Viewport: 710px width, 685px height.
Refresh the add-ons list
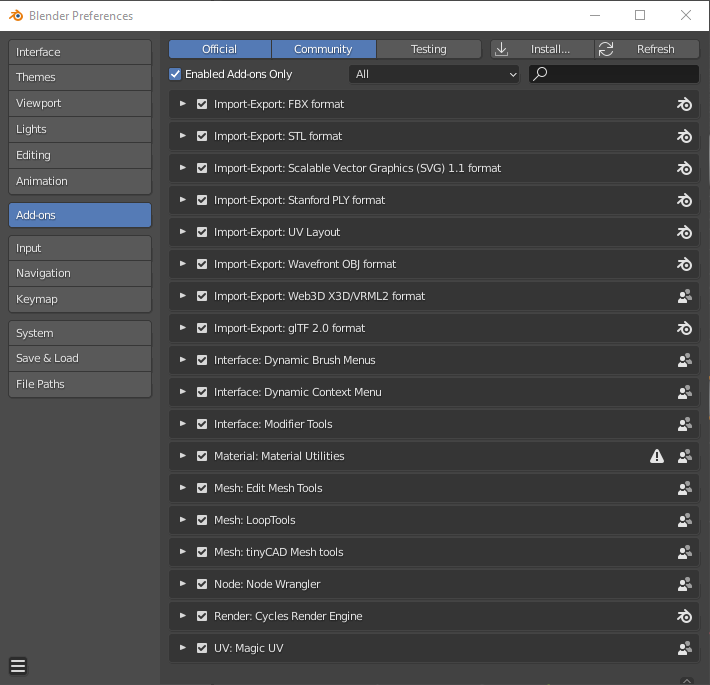click(647, 49)
